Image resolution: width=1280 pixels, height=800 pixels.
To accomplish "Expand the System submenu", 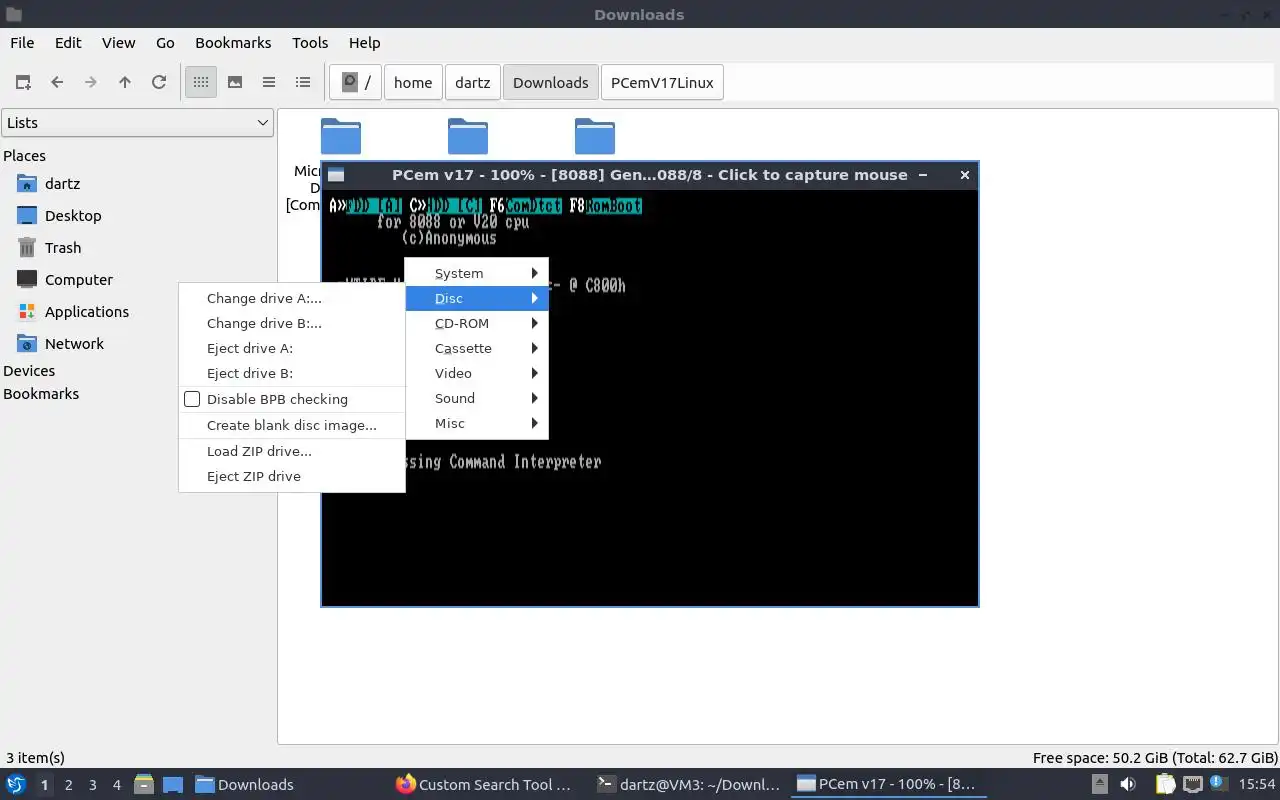I will tap(477, 273).
